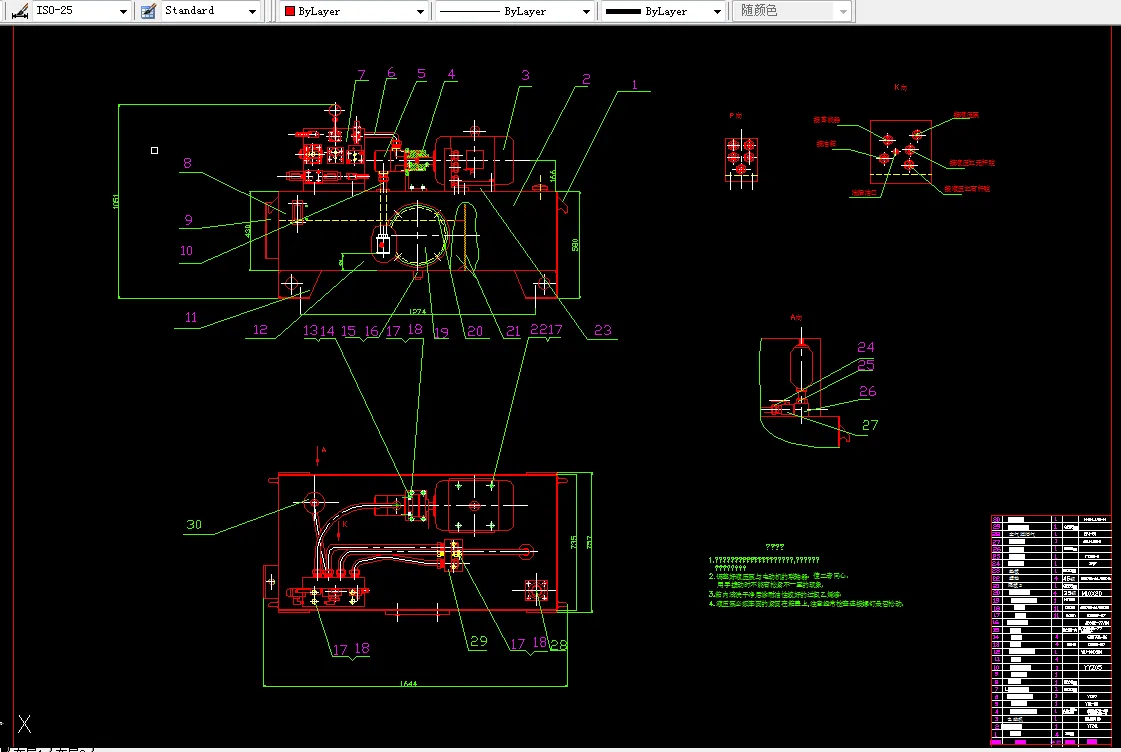Open the ISO-25 dimension style dropdown
The height and width of the screenshot is (752, 1121).
click(x=82, y=11)
